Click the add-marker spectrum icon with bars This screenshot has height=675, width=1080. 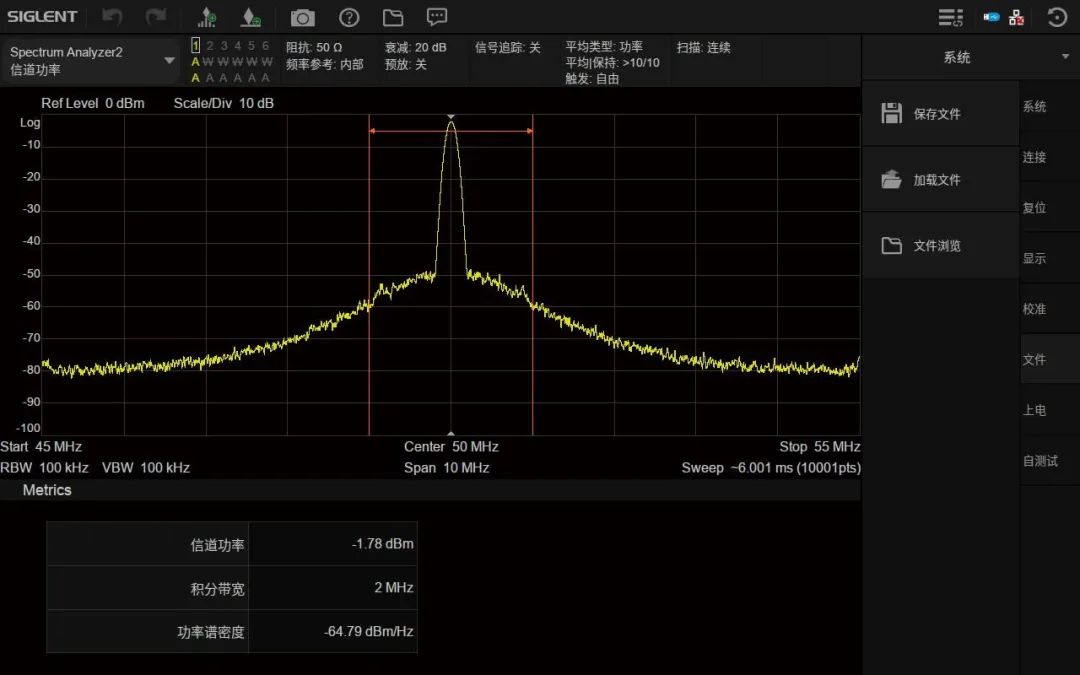point(207,17)
